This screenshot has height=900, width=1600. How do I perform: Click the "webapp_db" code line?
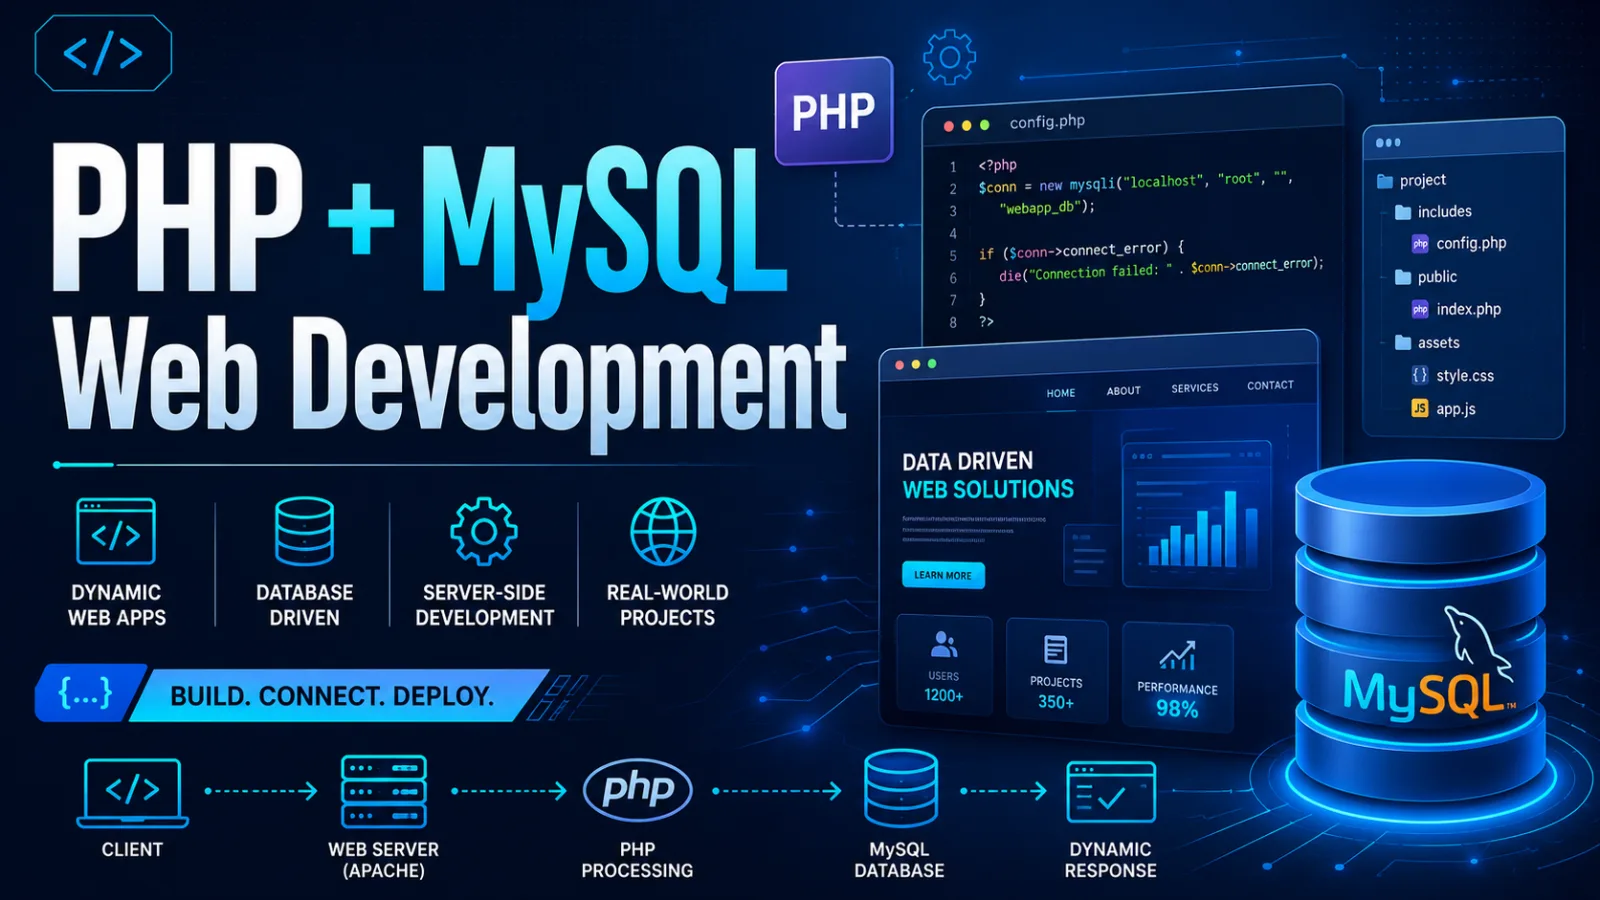point(1047,207)
